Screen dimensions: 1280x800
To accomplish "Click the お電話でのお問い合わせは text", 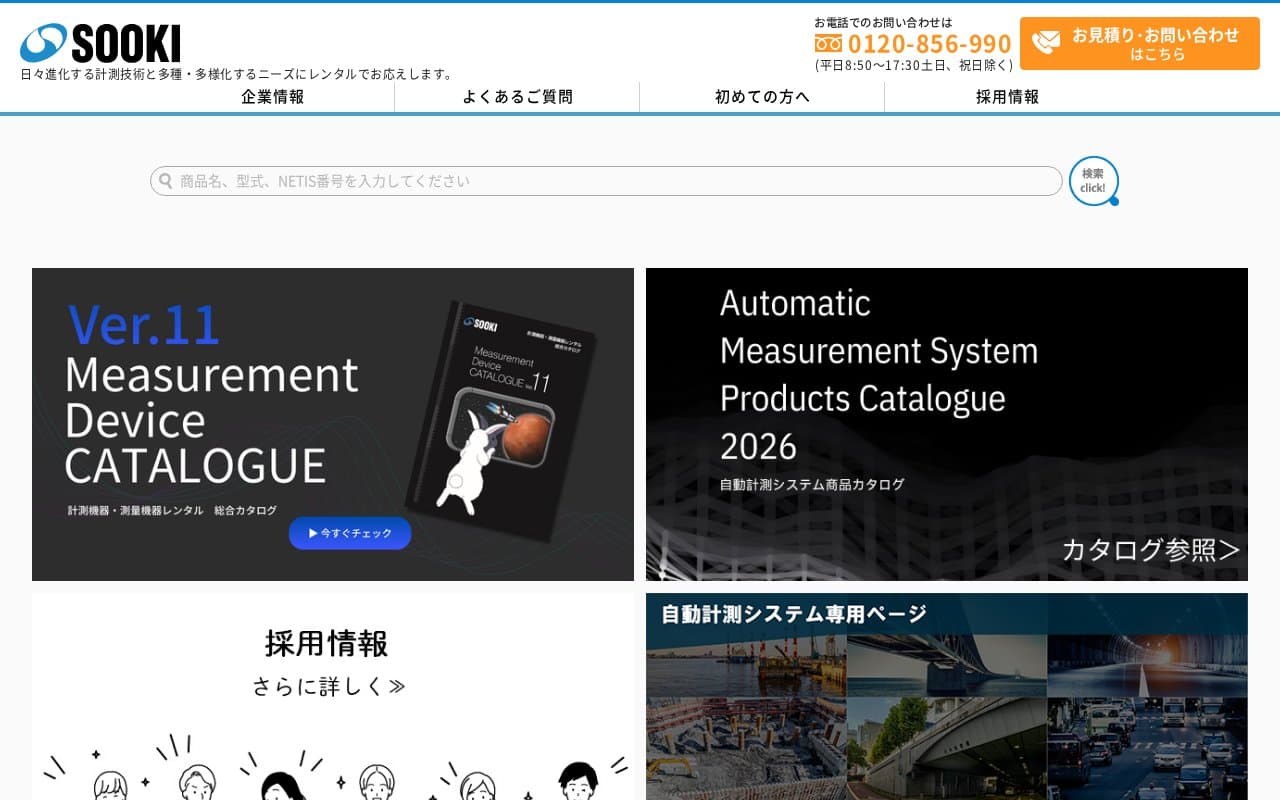I will 883,22.
